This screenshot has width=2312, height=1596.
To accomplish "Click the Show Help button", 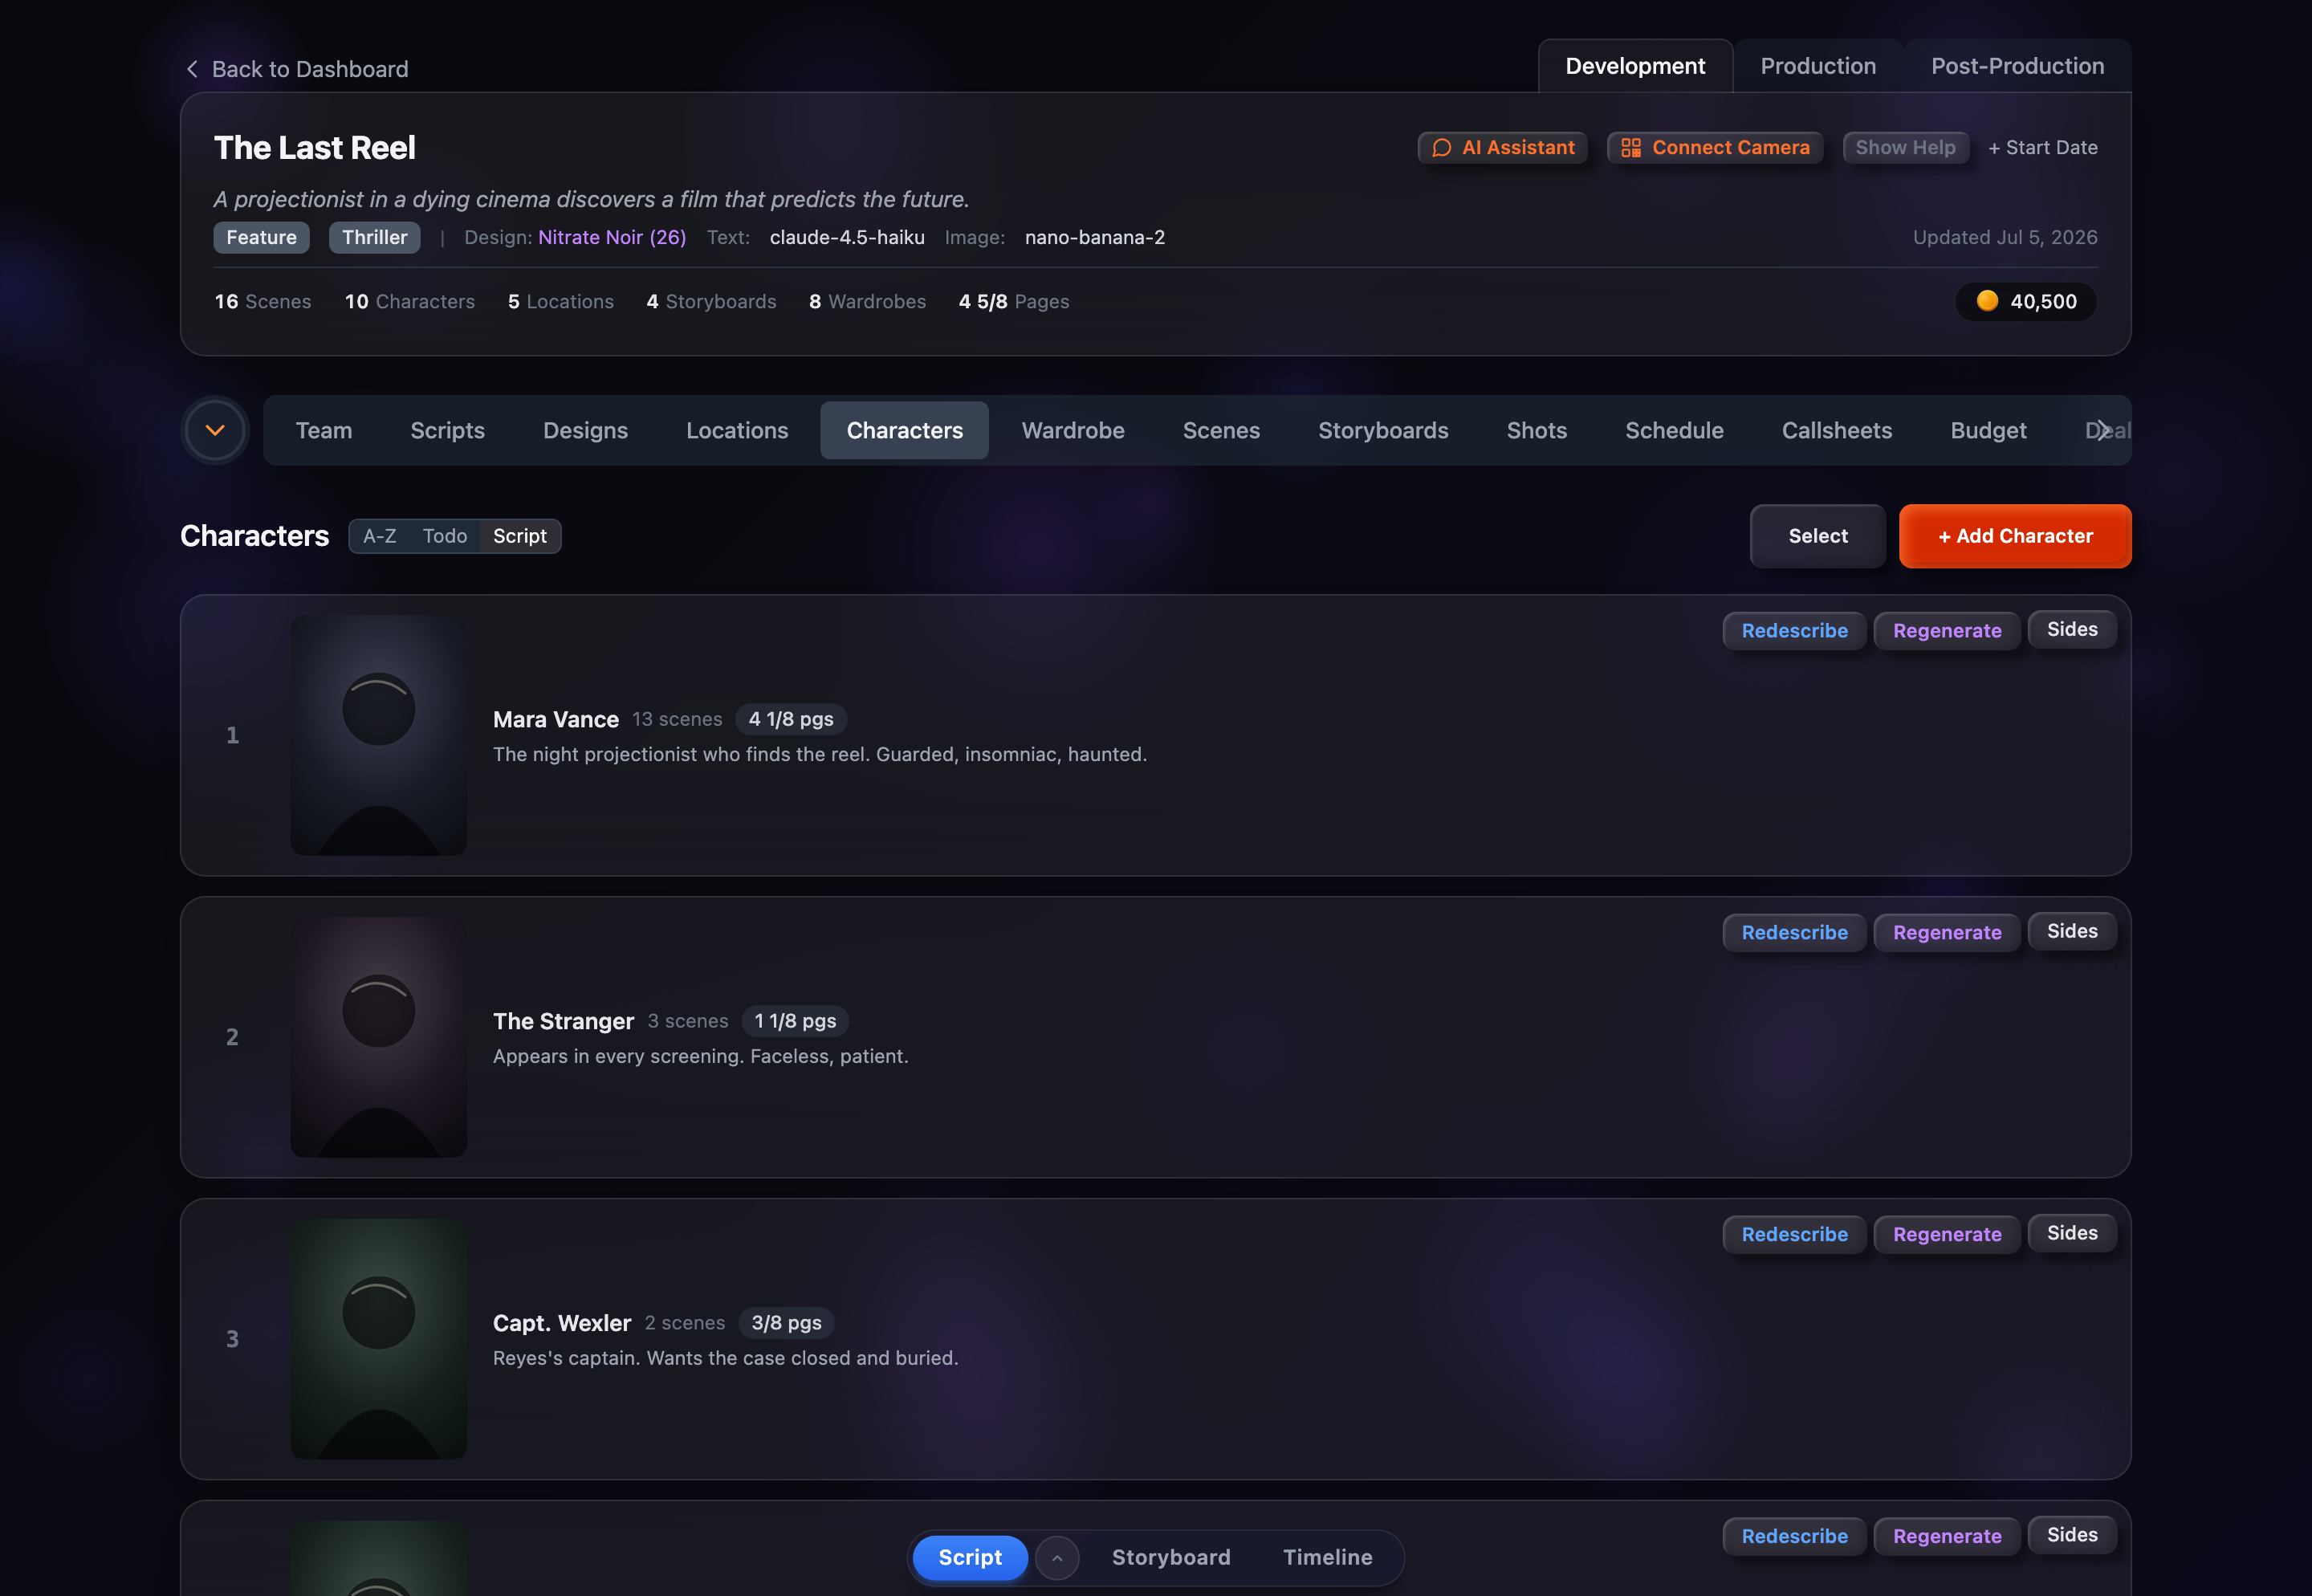I will pos(1905,148).
